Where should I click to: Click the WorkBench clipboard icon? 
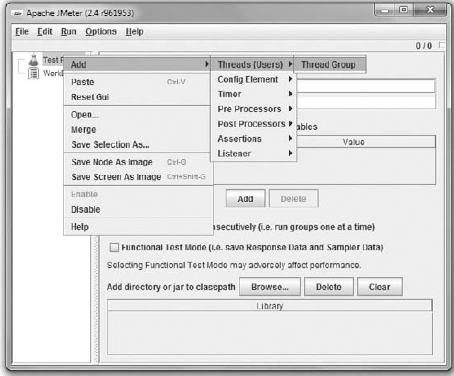point(33,73)
